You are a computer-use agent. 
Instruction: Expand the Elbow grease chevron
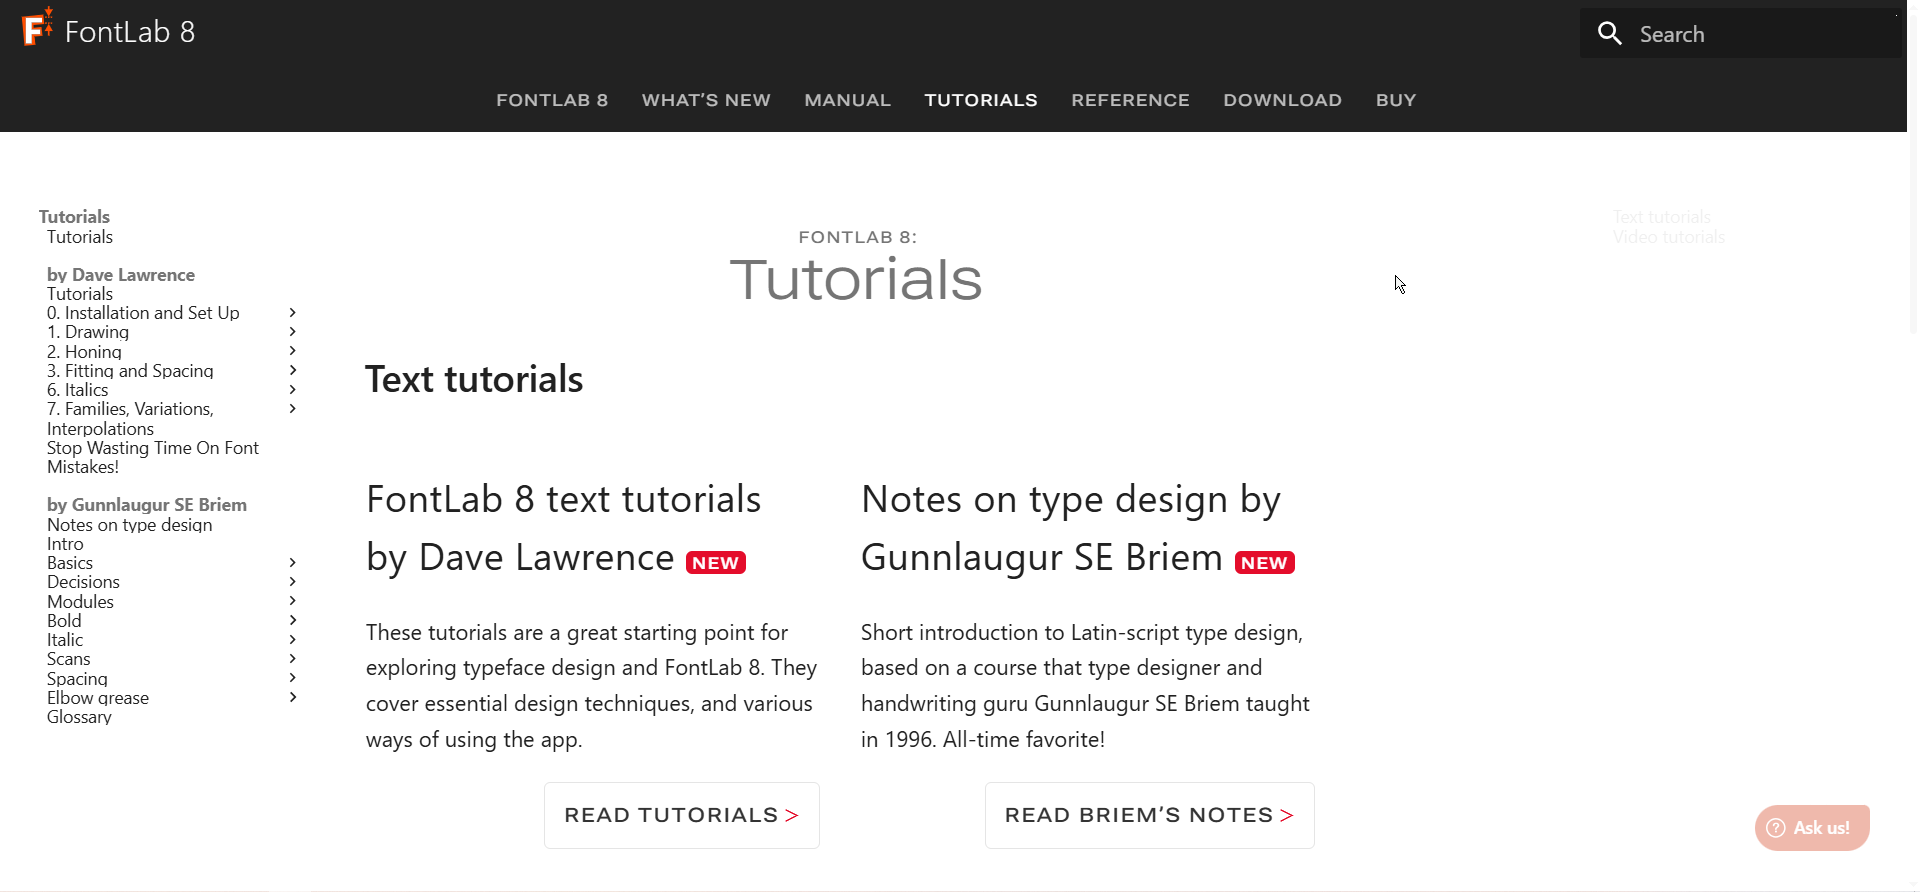pos(292,698)
